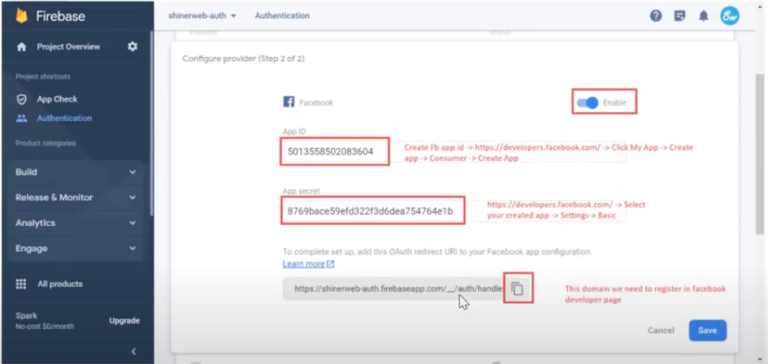
Task: Click the Spark plan label
Action: click(26, 315)
